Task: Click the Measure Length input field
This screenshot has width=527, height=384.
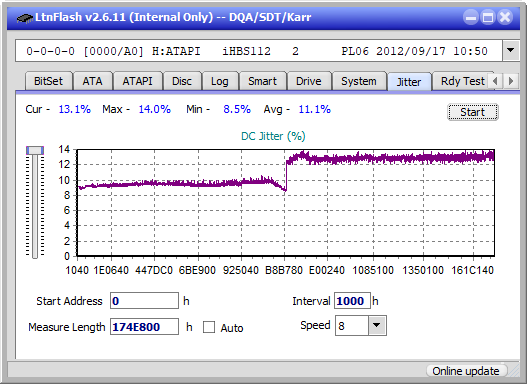Action: pos(145,327)
